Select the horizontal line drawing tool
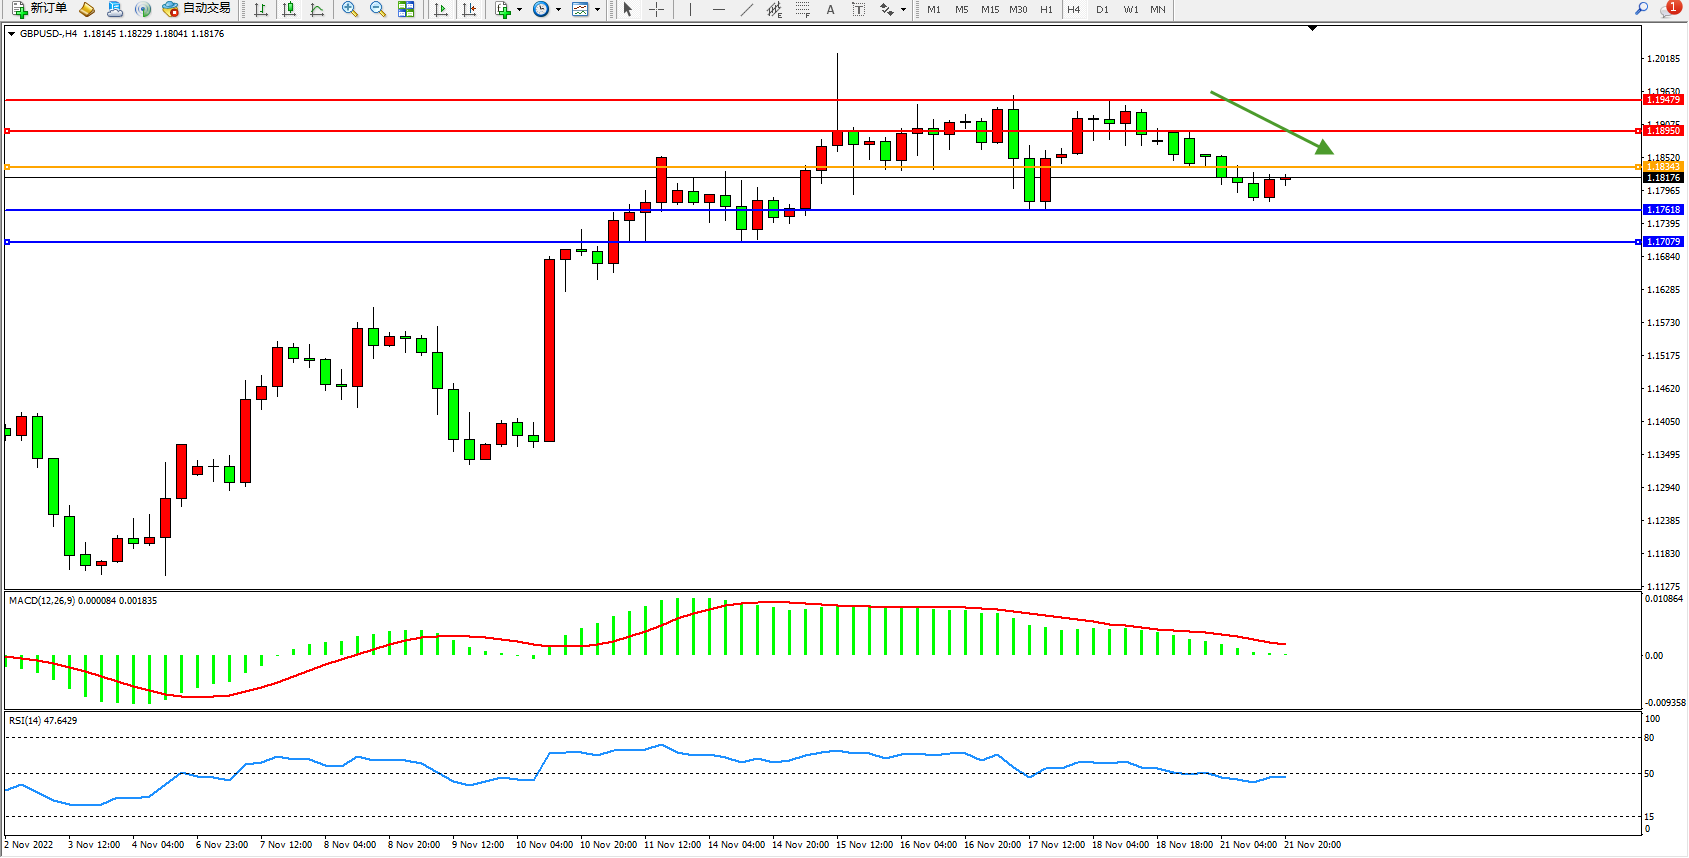1689x858 pixels. coord(718,9)
